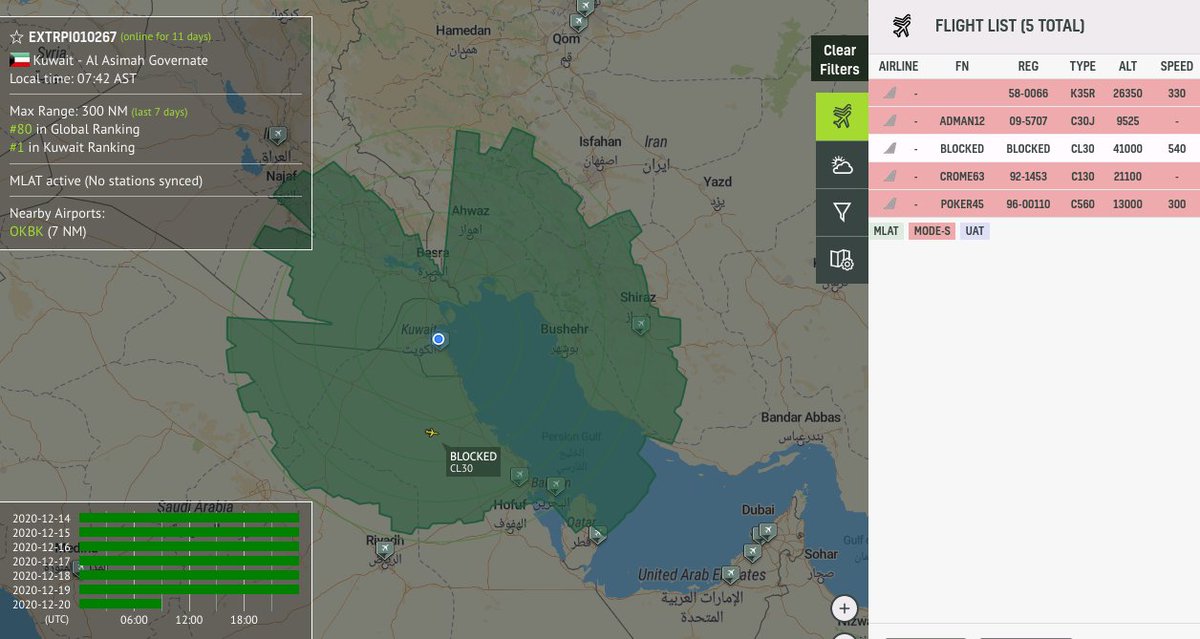Screen dimensions: 1200x639
Task: Open the funnel filter icon
Action: (x=842, y=212)
